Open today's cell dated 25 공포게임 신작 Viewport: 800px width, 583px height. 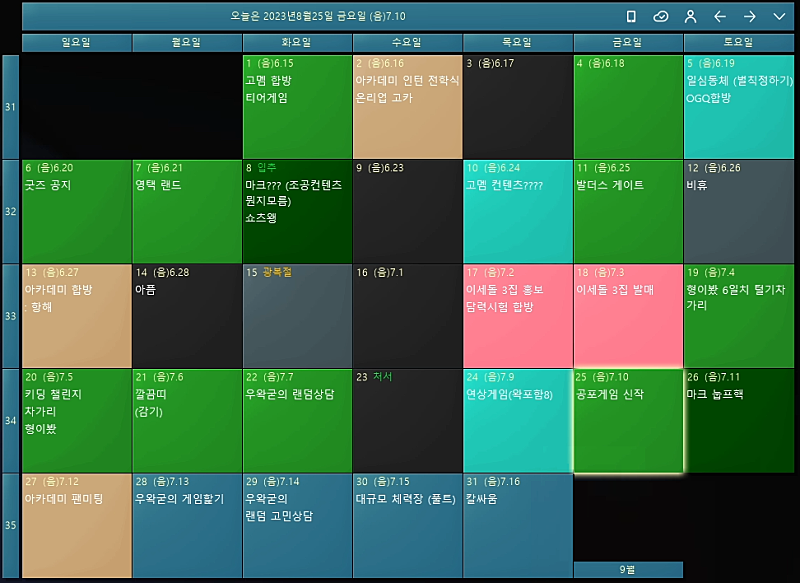tap(628, 421)
